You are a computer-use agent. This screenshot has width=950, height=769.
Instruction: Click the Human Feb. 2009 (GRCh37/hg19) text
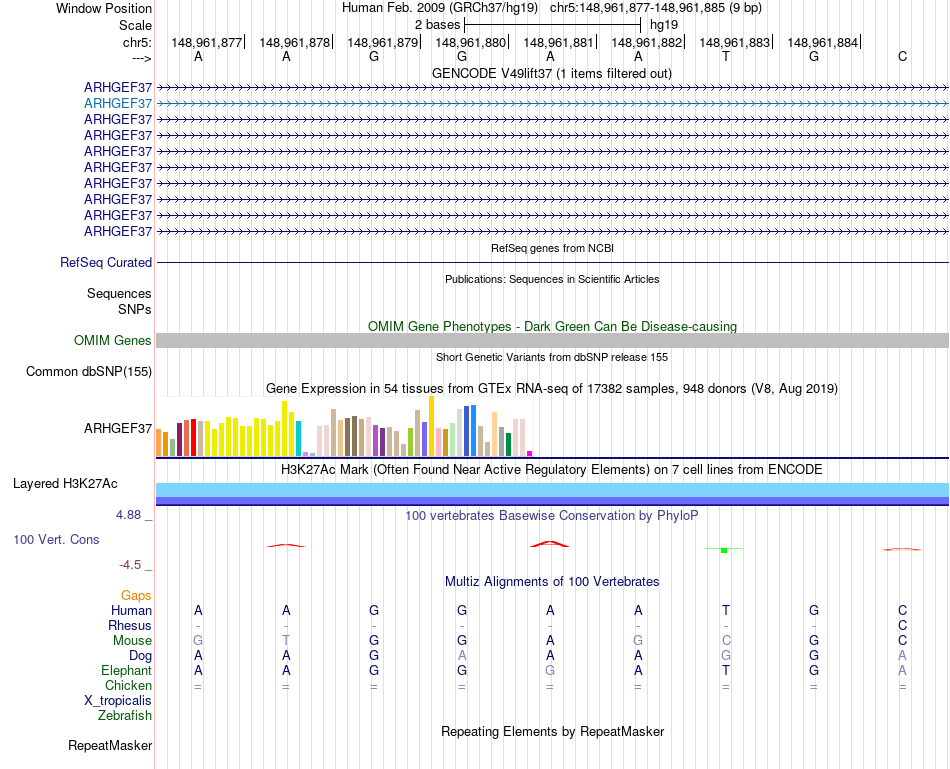coord(440,8)
